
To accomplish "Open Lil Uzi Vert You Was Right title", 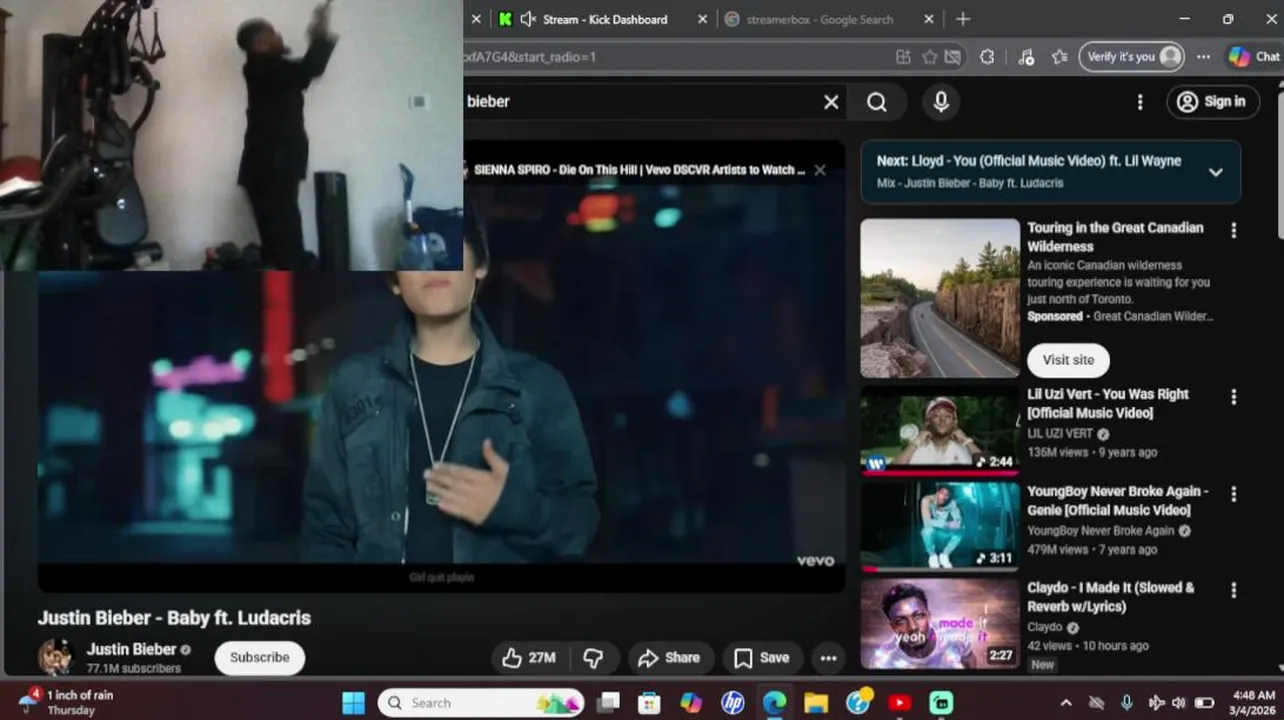I will point(1108,403).
